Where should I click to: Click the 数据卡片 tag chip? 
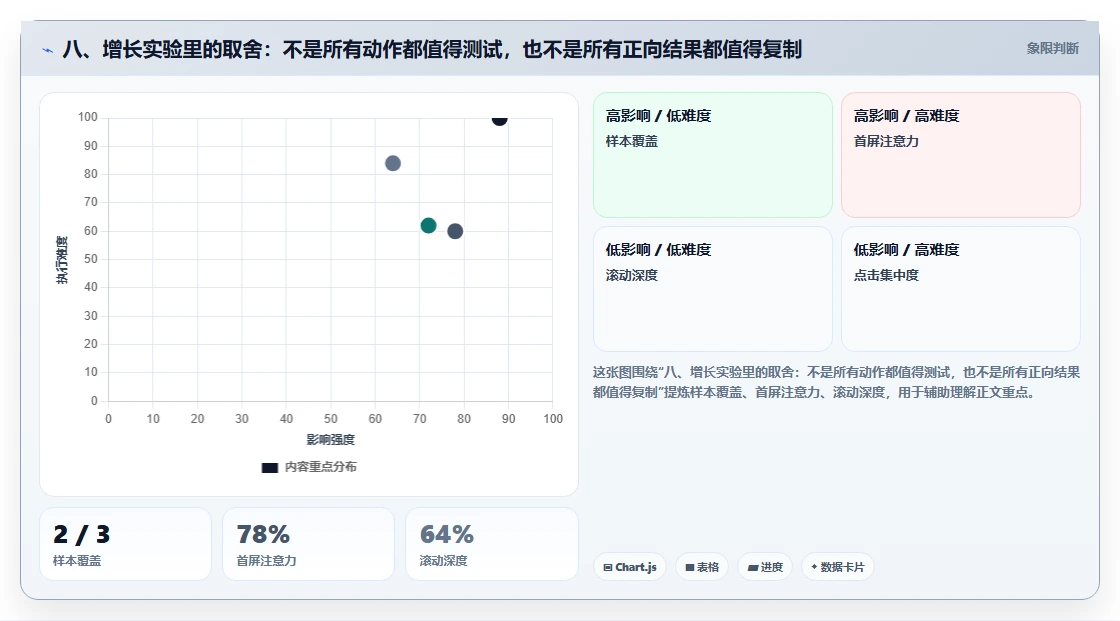838,567
